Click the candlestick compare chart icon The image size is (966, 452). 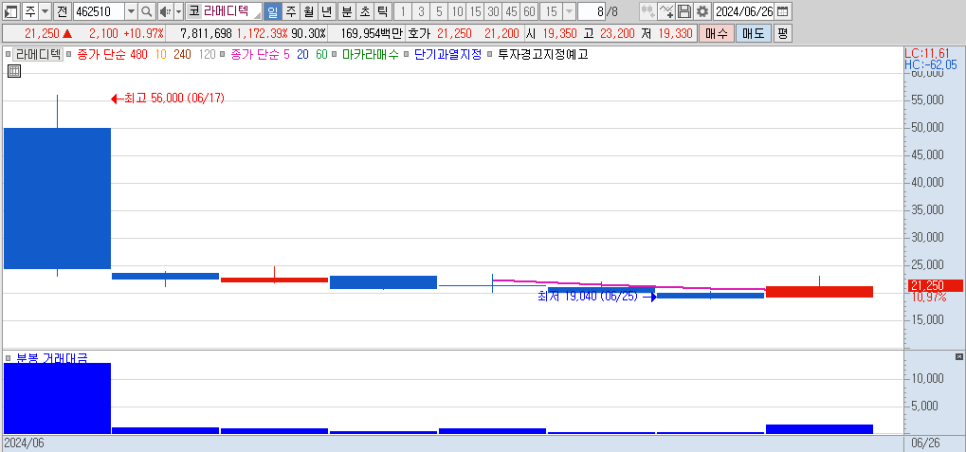pos(647,12)
